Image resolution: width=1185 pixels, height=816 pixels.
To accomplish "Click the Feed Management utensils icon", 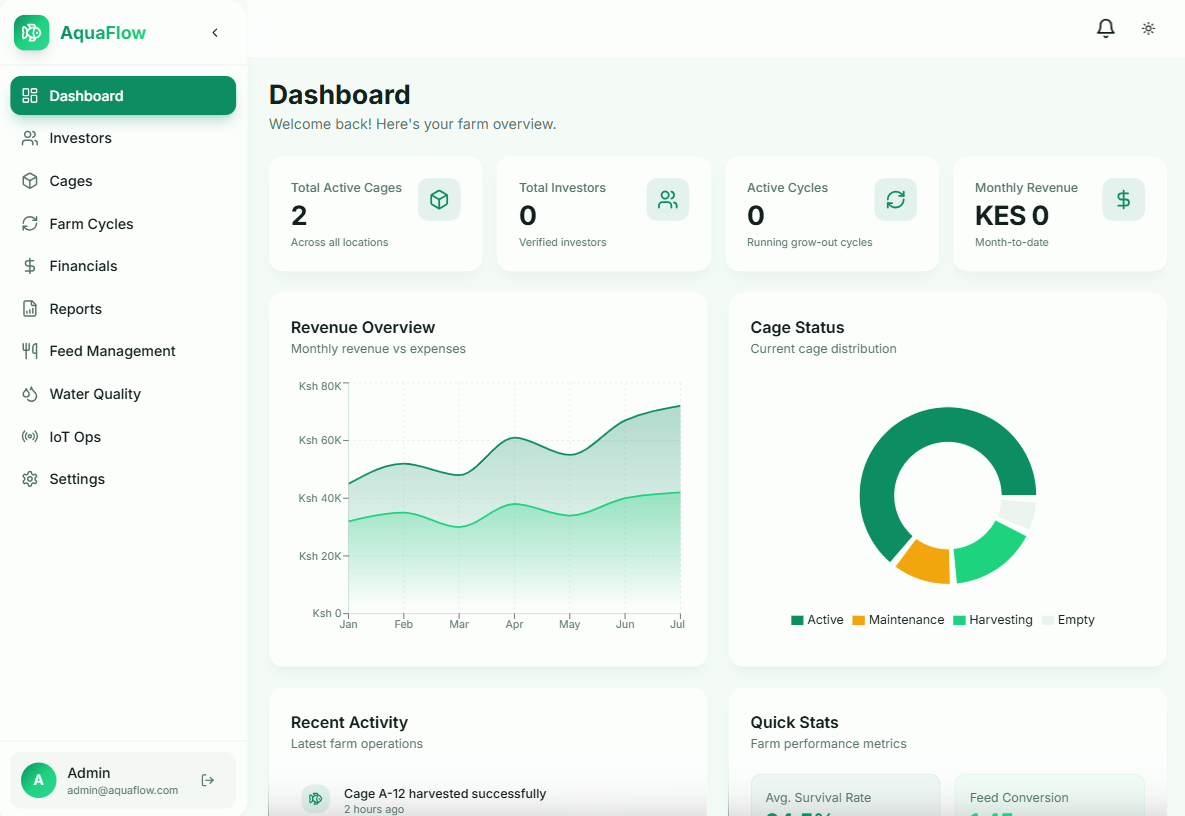I will tap(29, 351).
